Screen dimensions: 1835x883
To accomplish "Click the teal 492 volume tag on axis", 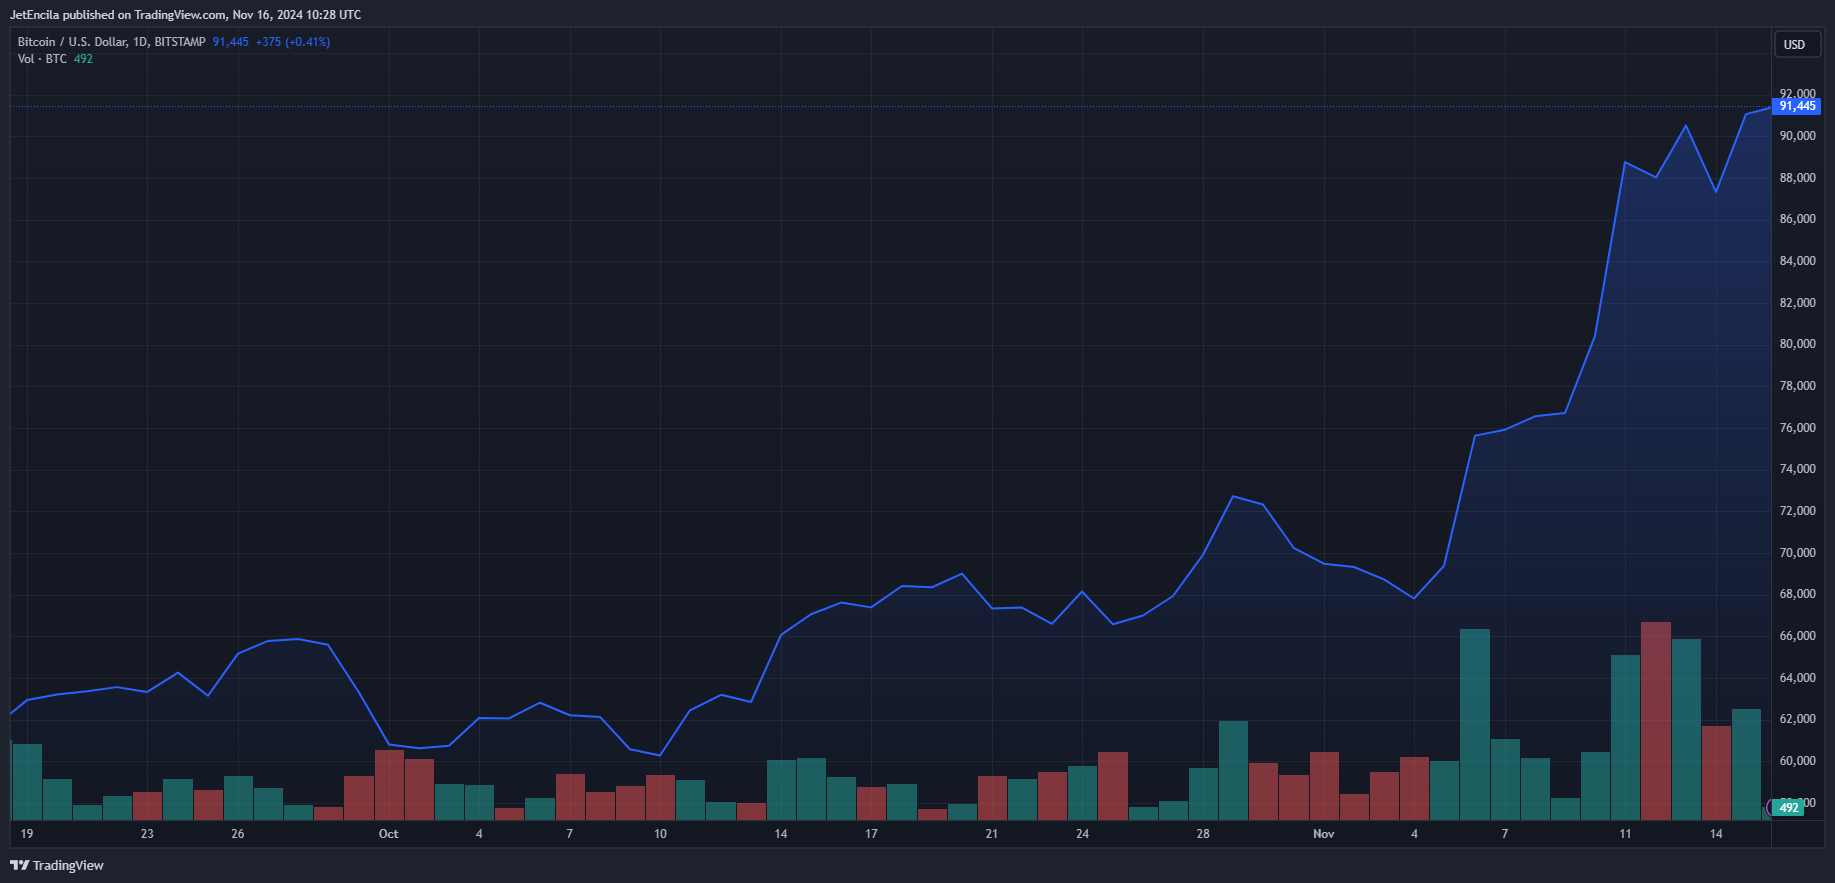I will (x=1788, y=807).
